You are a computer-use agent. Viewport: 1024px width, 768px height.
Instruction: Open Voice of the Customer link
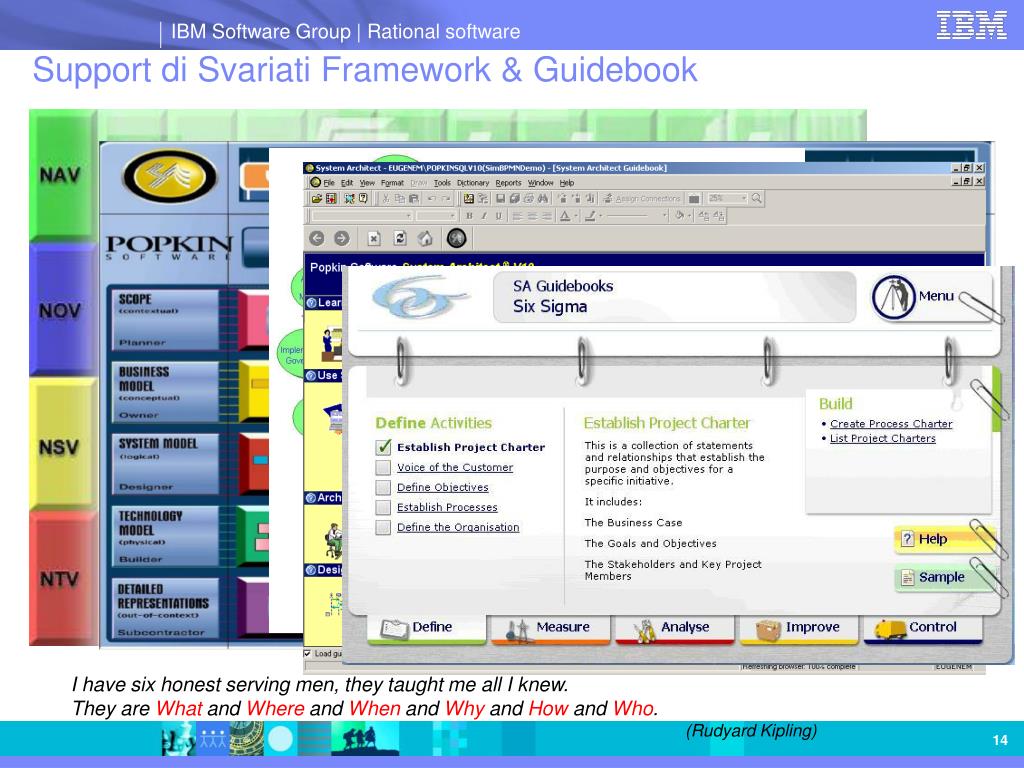click(455, 468)
